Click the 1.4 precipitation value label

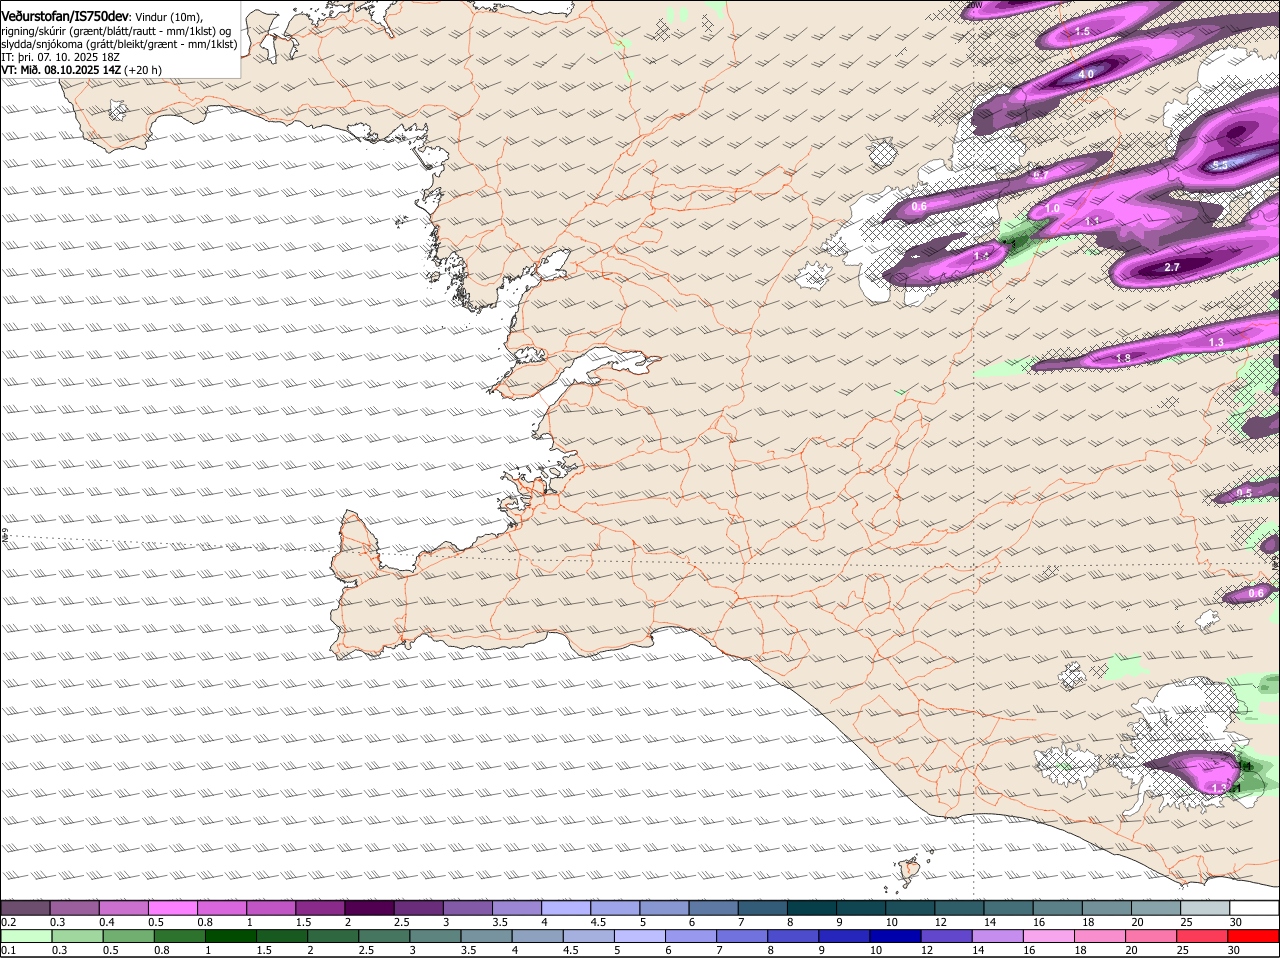981,257
